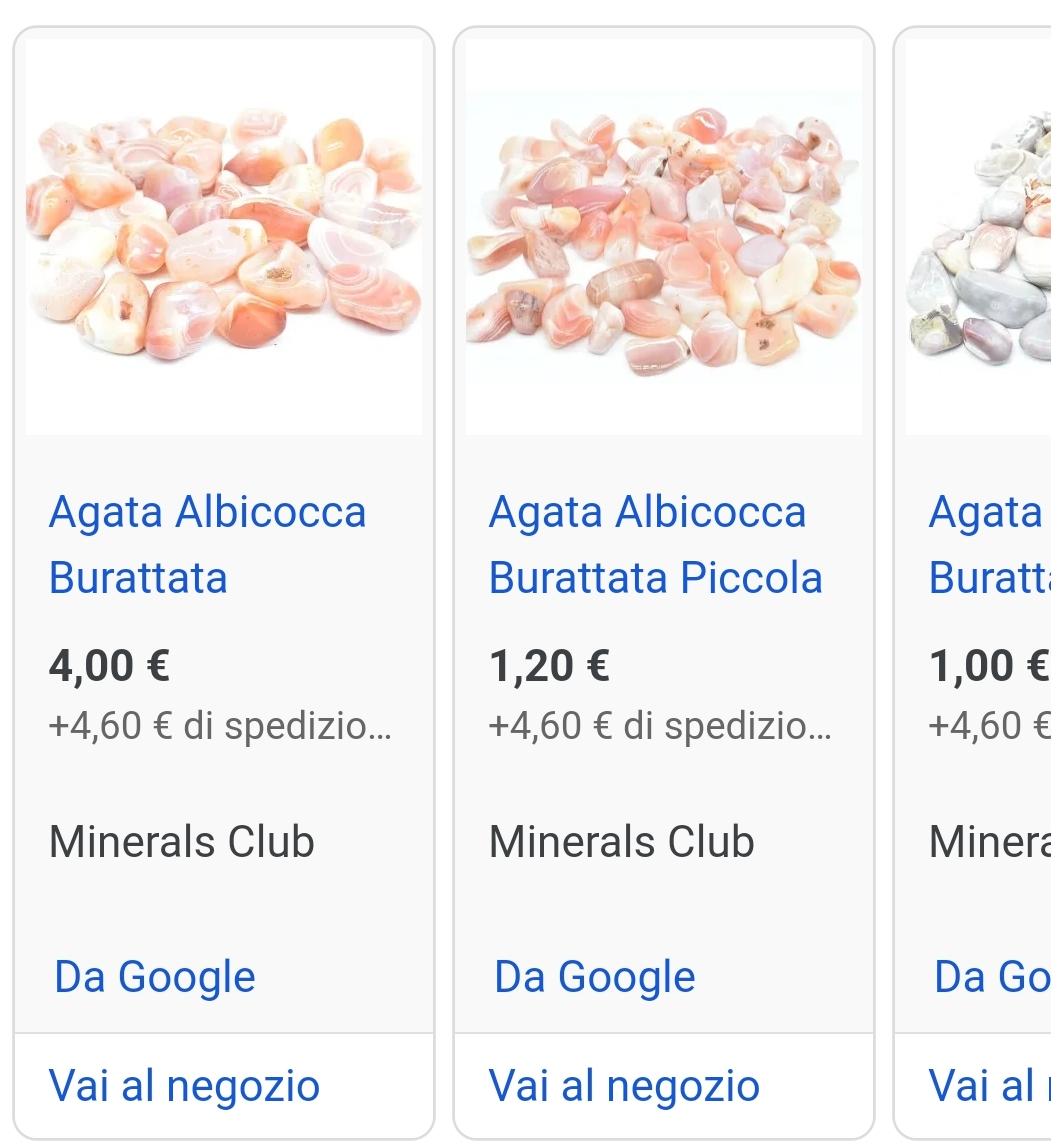This screenshot has height=1141, width=1051.
Task: Click the 1,00 € price on third card
Action: coord(988,665)
